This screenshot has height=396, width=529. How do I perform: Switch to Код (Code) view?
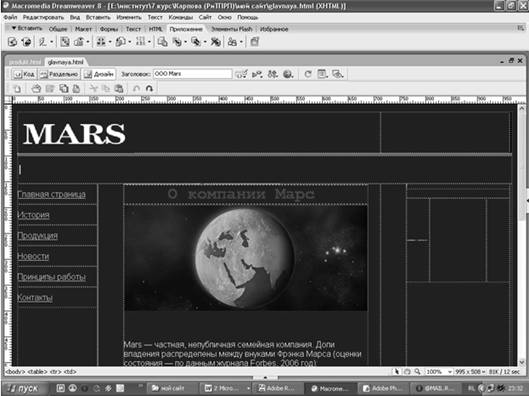pyautogui.click(x=24, y=74)
